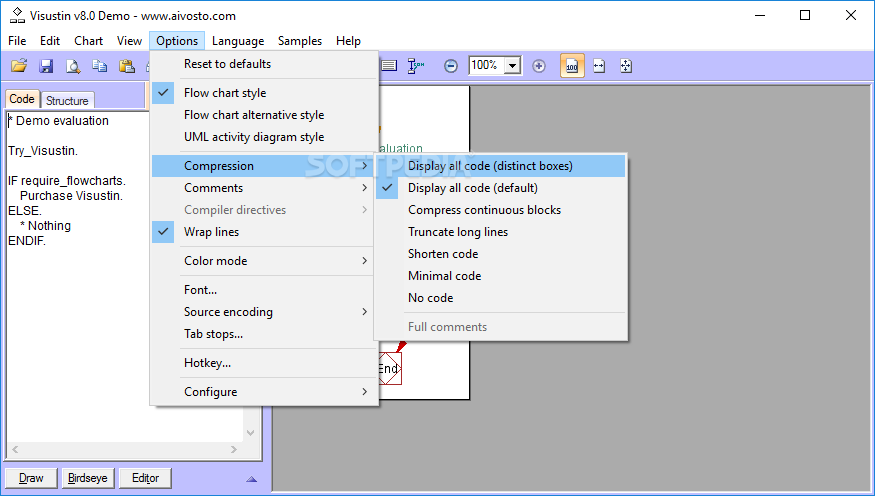Toggle Flow chart style option
The image size is (875, 496).
(x=262, y=93)
